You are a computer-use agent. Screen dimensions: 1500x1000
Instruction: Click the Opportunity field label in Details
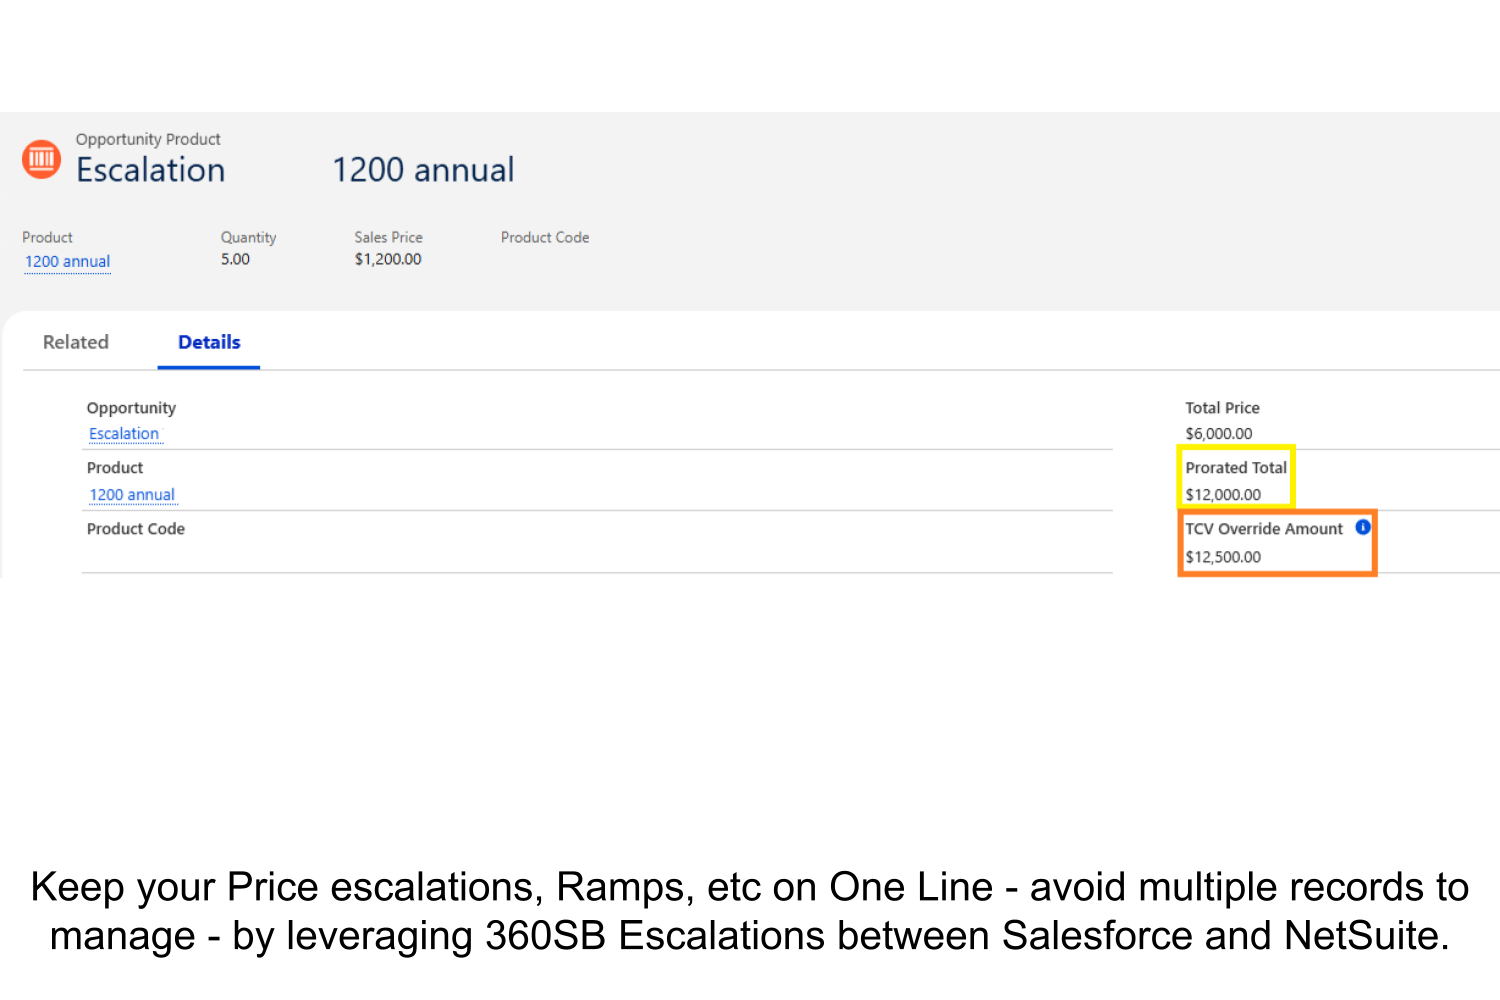[131, 408]
